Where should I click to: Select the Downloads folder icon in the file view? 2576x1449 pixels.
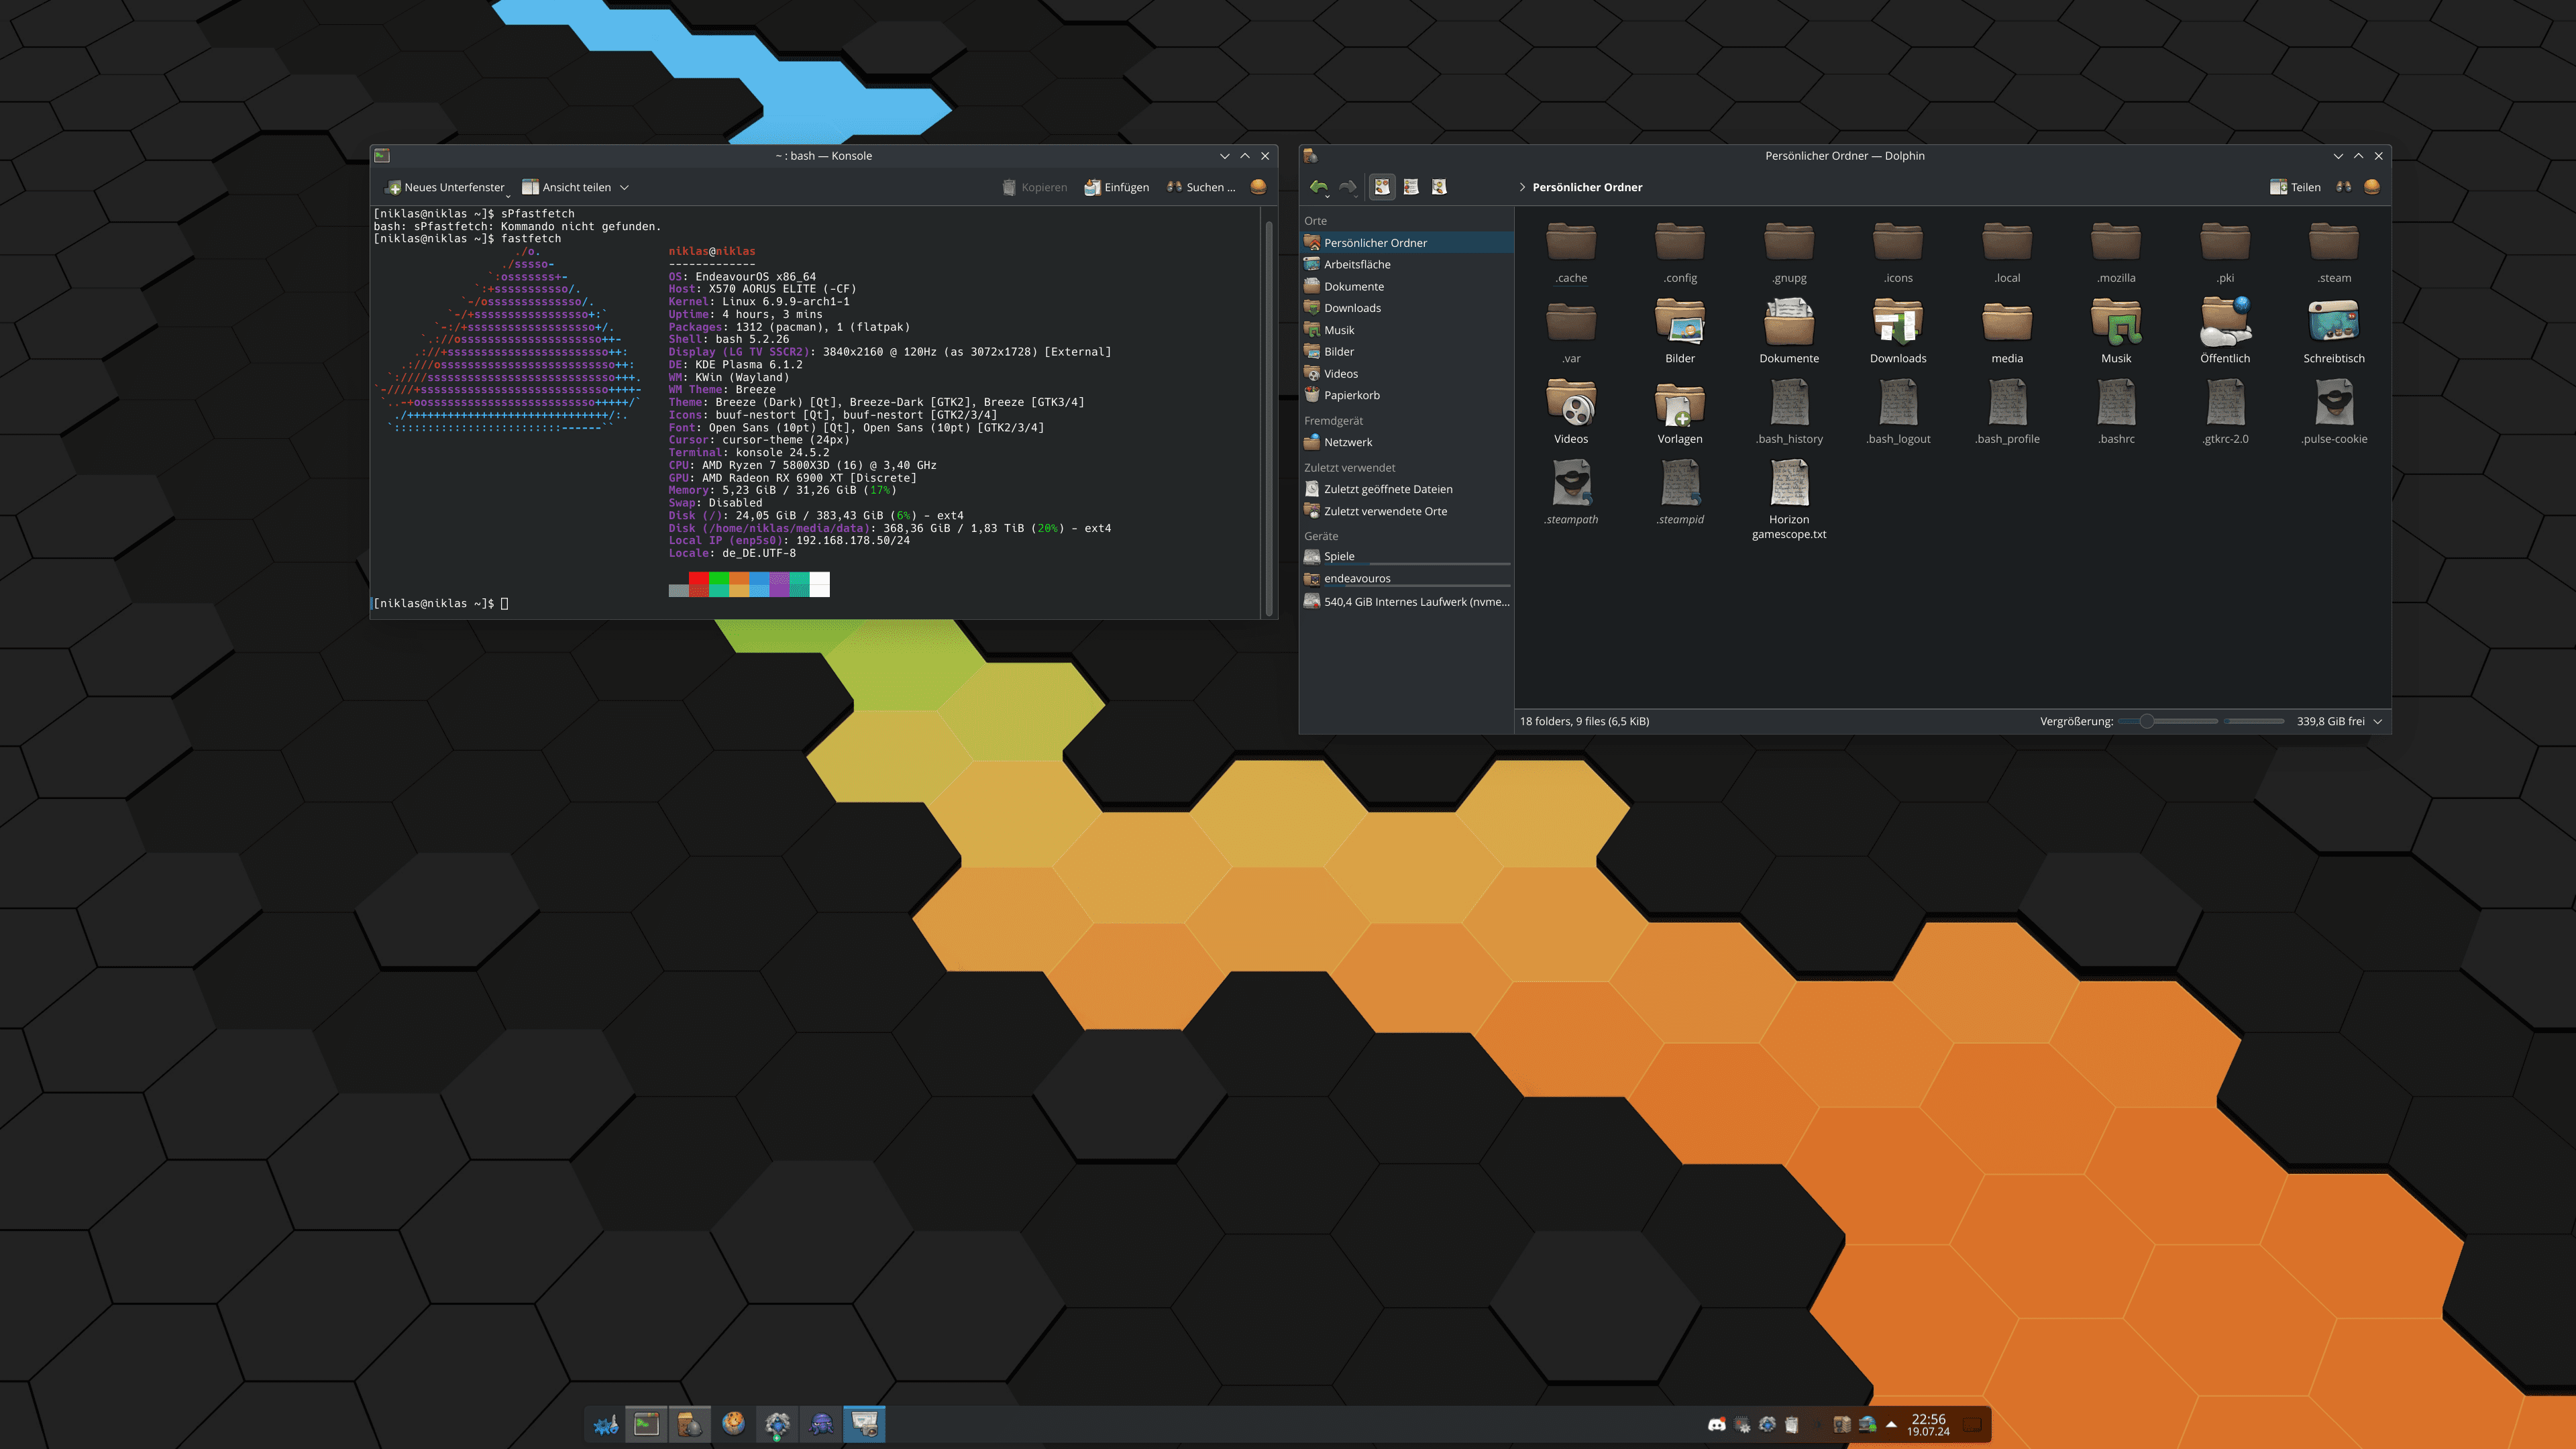(x=1898, y=323)
